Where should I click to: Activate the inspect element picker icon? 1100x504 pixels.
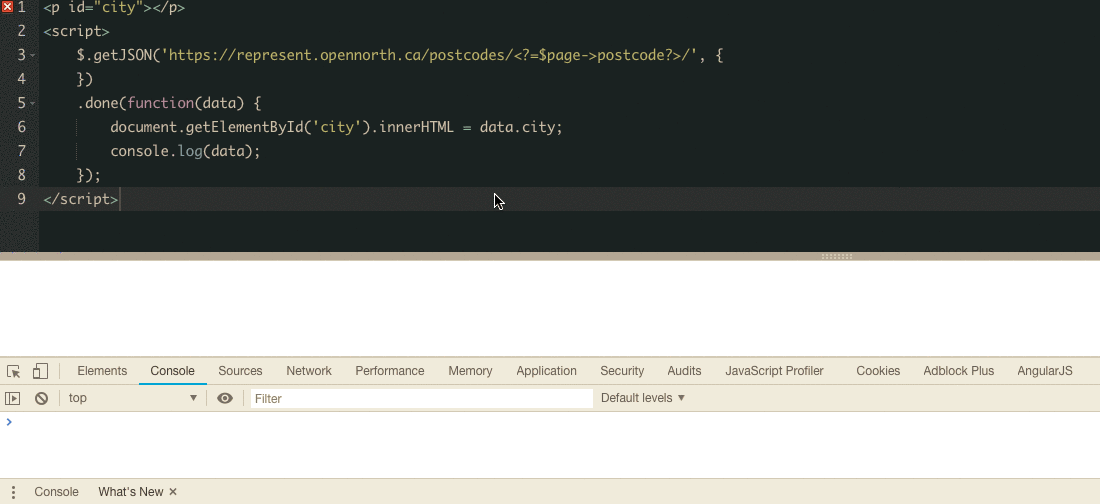(x=14, y=371)
